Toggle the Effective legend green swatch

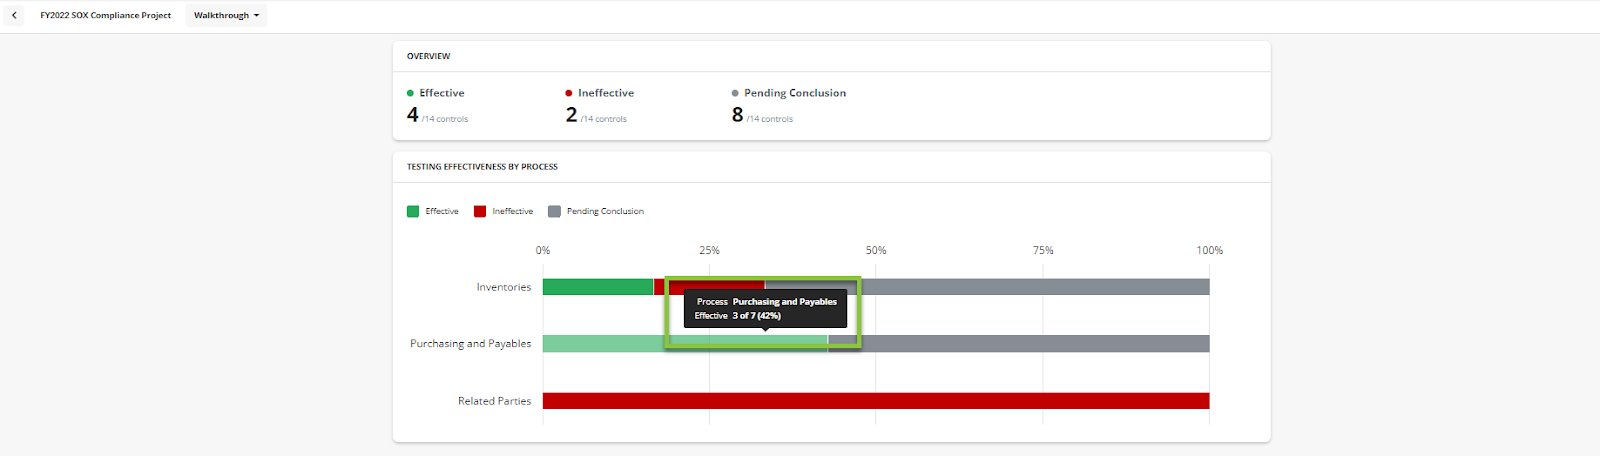(413, 211)
